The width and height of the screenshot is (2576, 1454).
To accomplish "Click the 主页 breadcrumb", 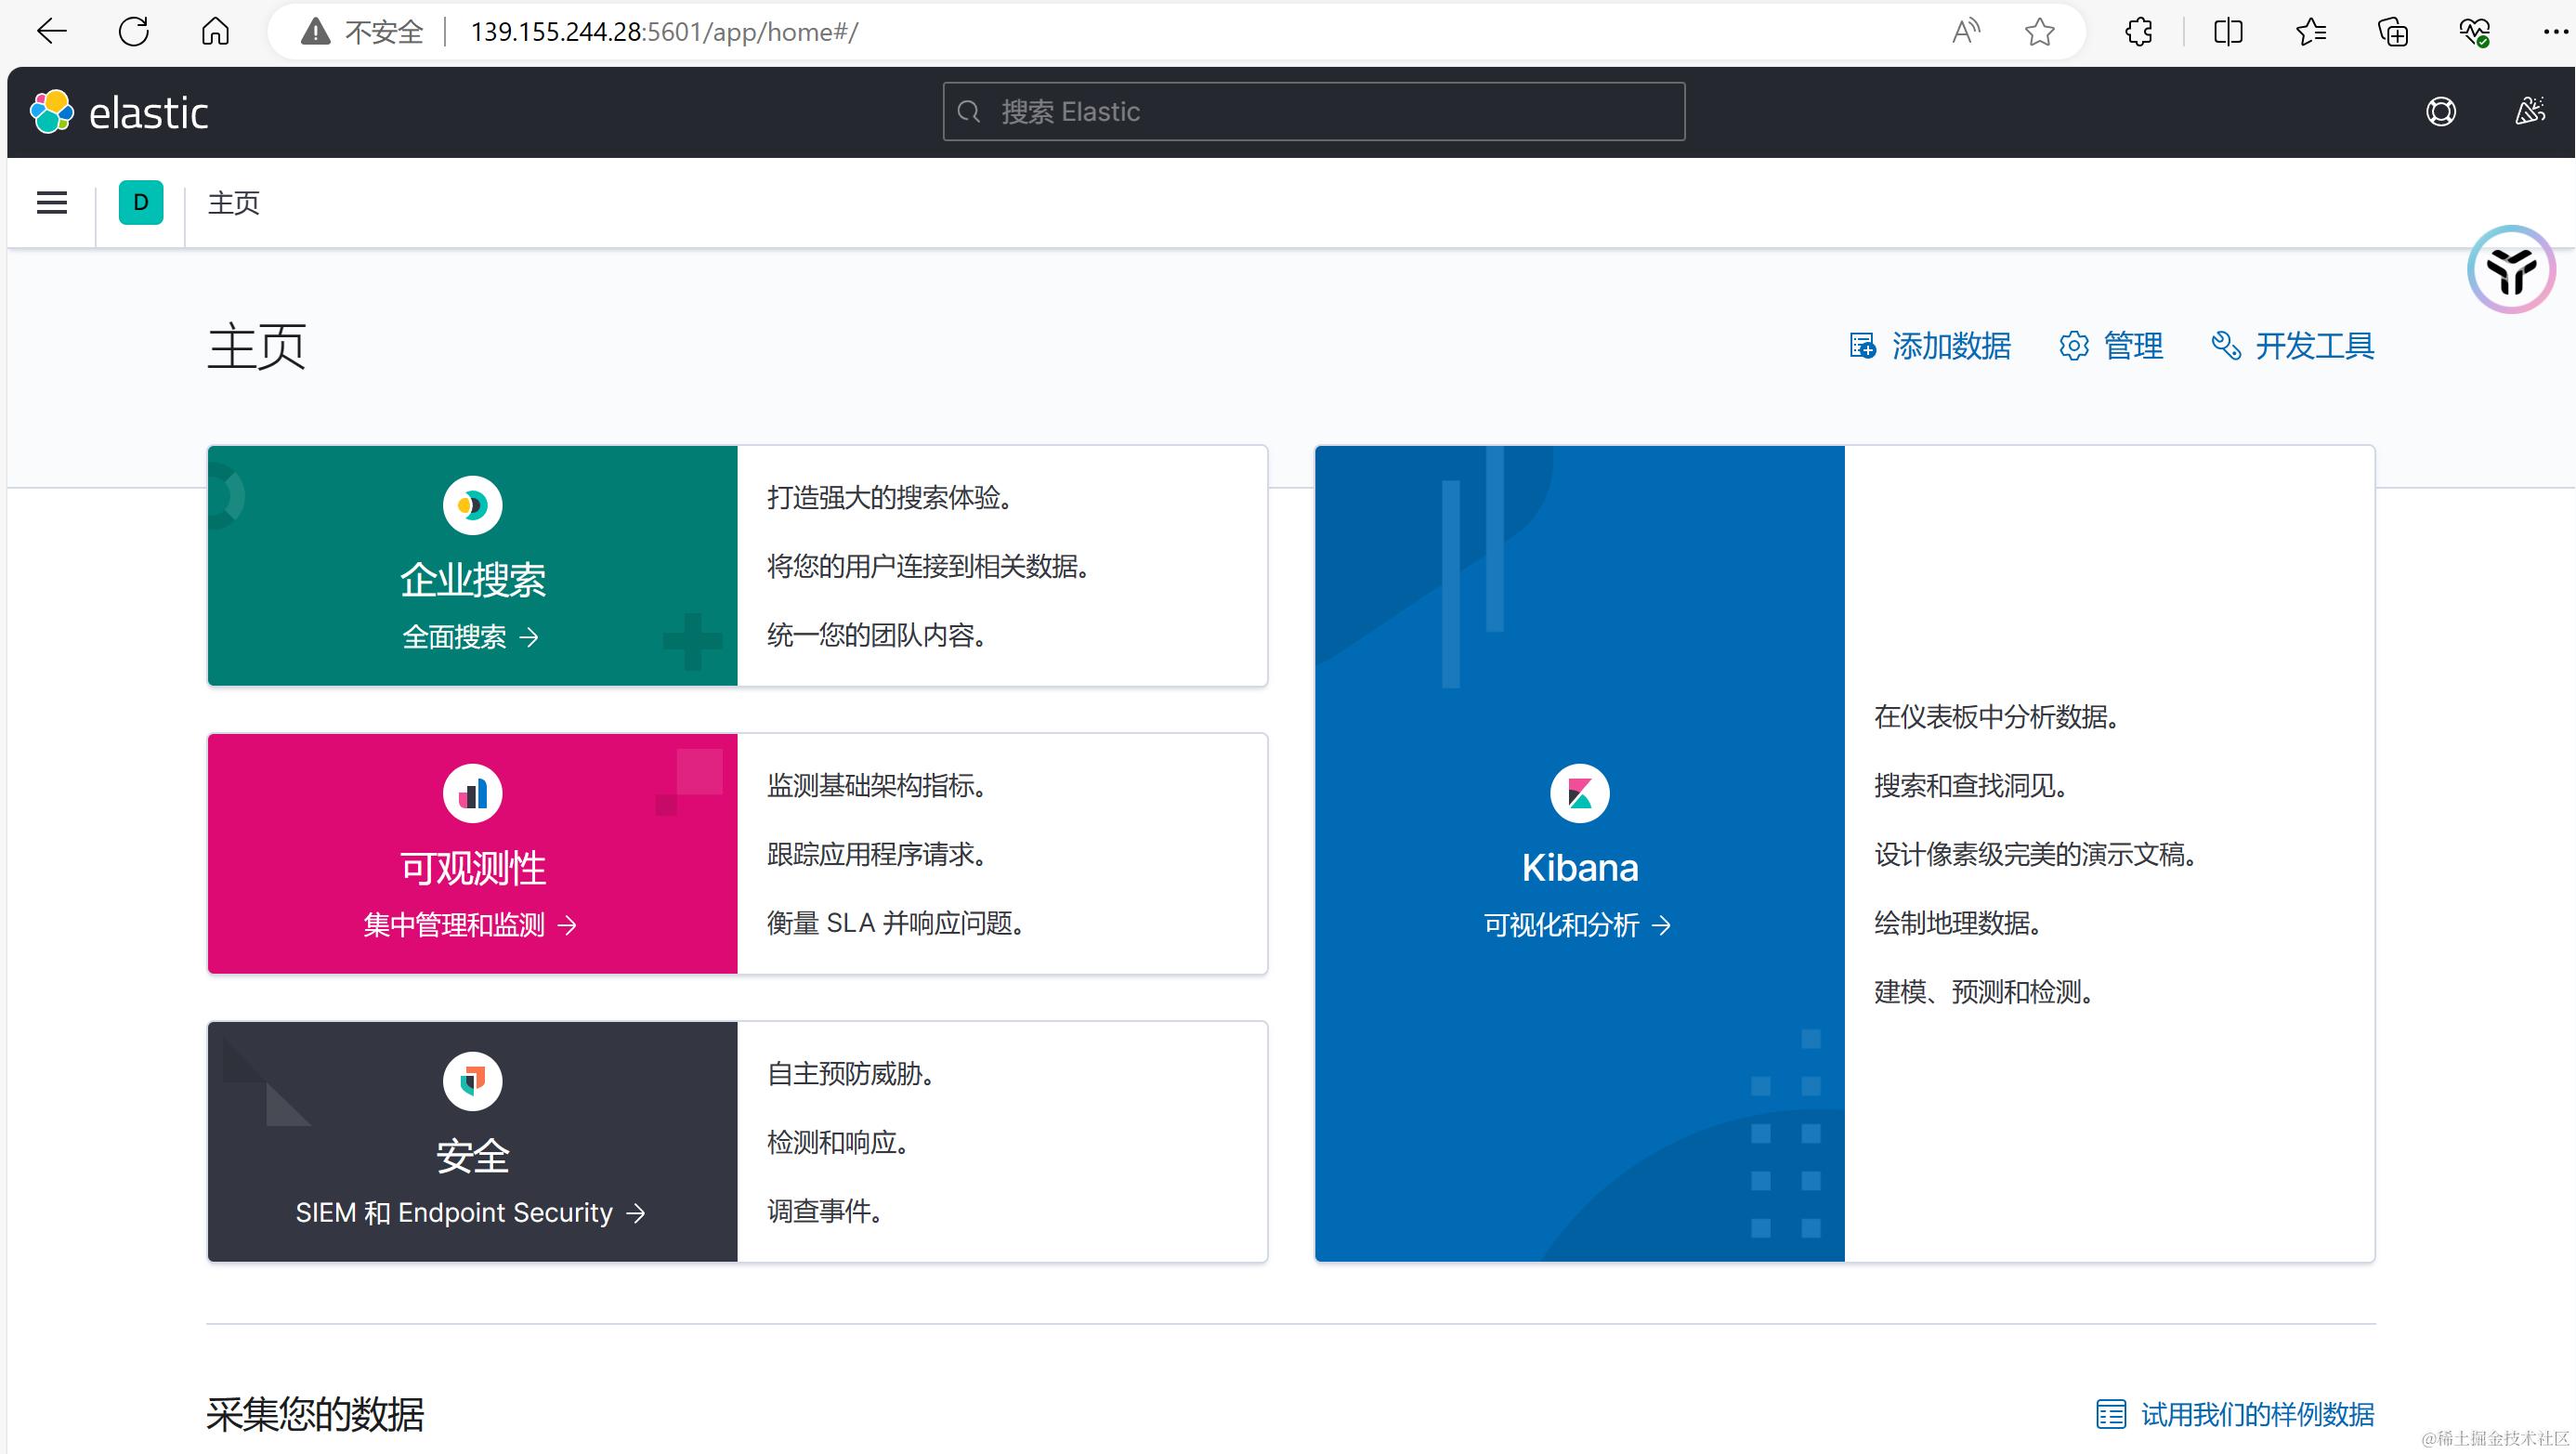I will point(233,203).
